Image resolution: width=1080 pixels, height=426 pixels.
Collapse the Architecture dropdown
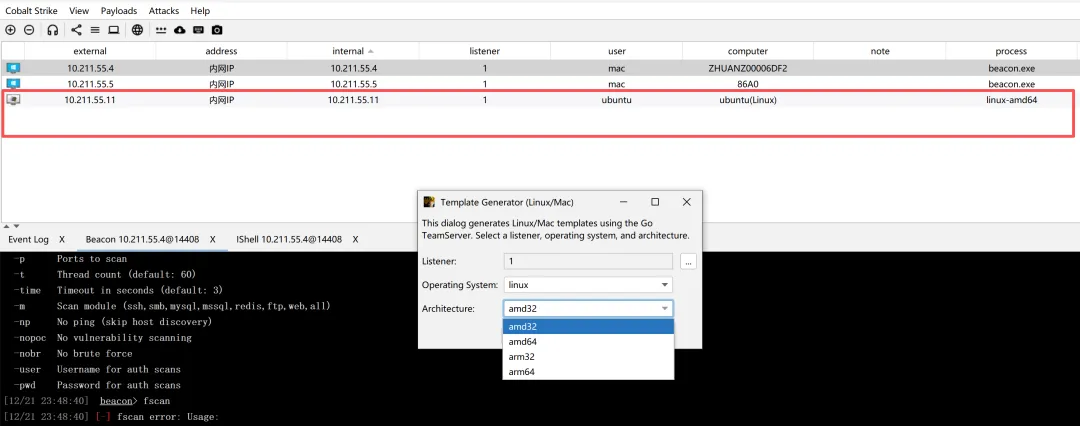pos(665,308)
